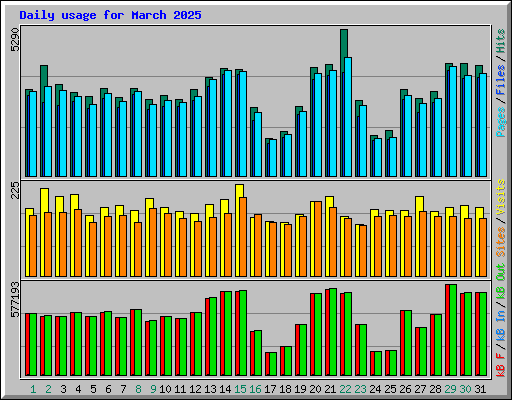Click the 'kB F' legend label

pyautogui.click(x=501, y=365)
